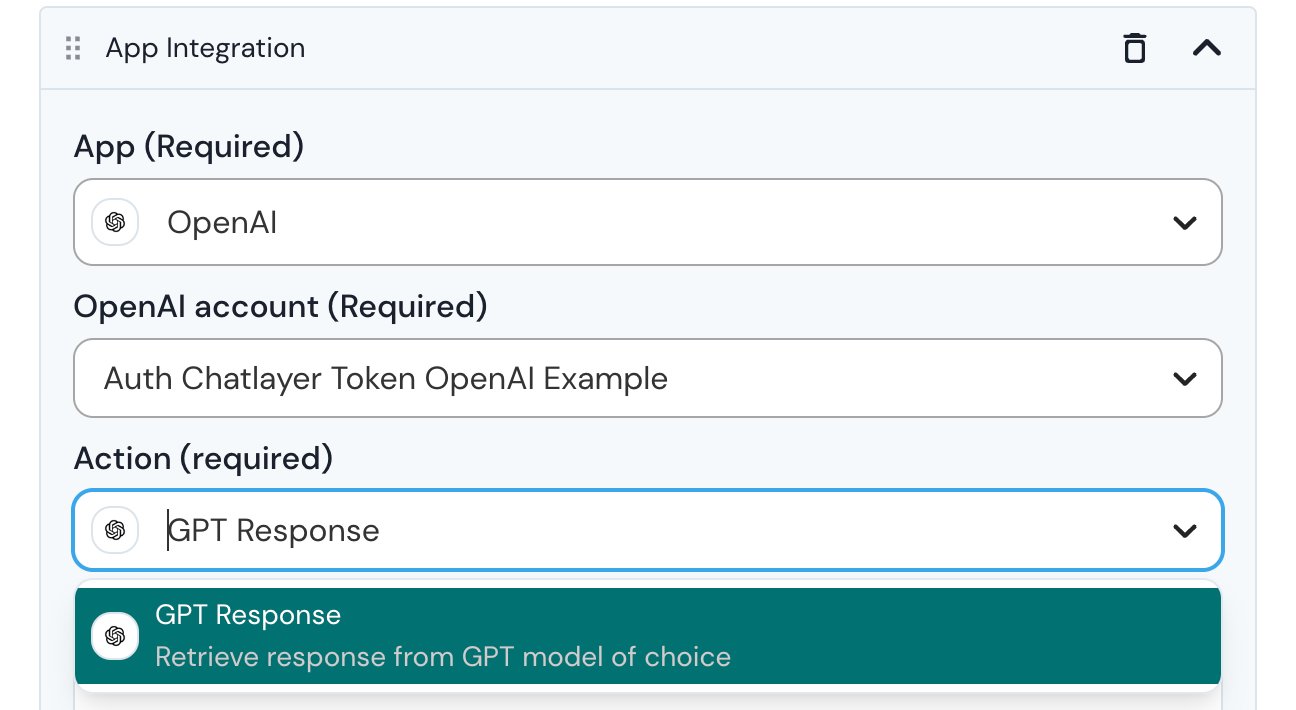Select the GPT Response option from list
This screenshot has width=1296, height=710.
[248, 615]
